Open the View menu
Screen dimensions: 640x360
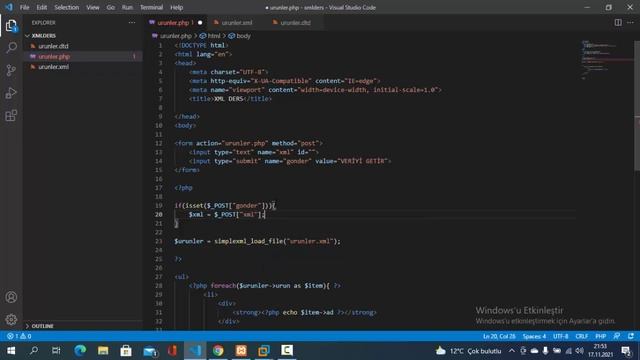click(93, 7)
